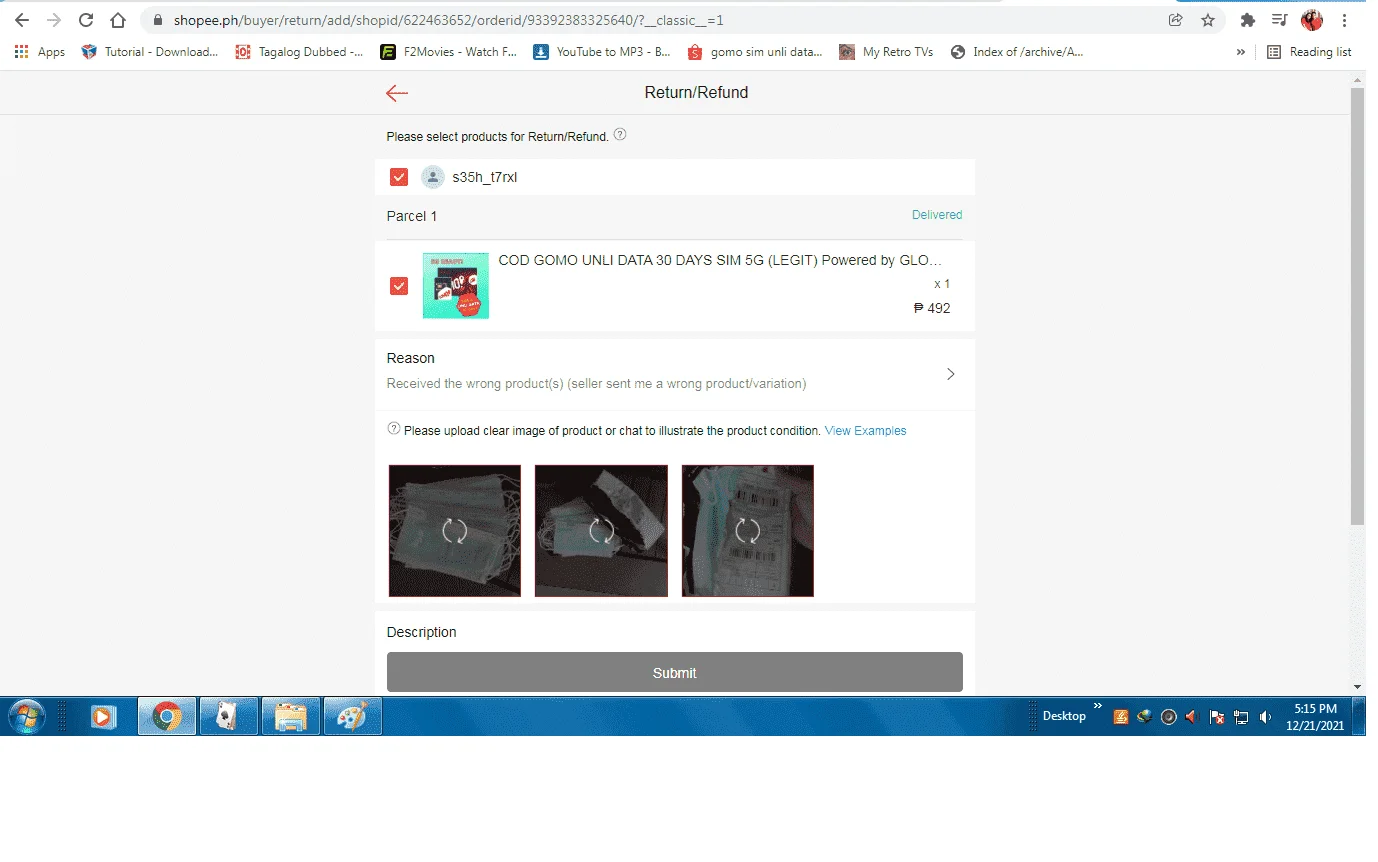Expand the Desktop toolbar chevron
1378x862 pixels.
pos(1098,707)
